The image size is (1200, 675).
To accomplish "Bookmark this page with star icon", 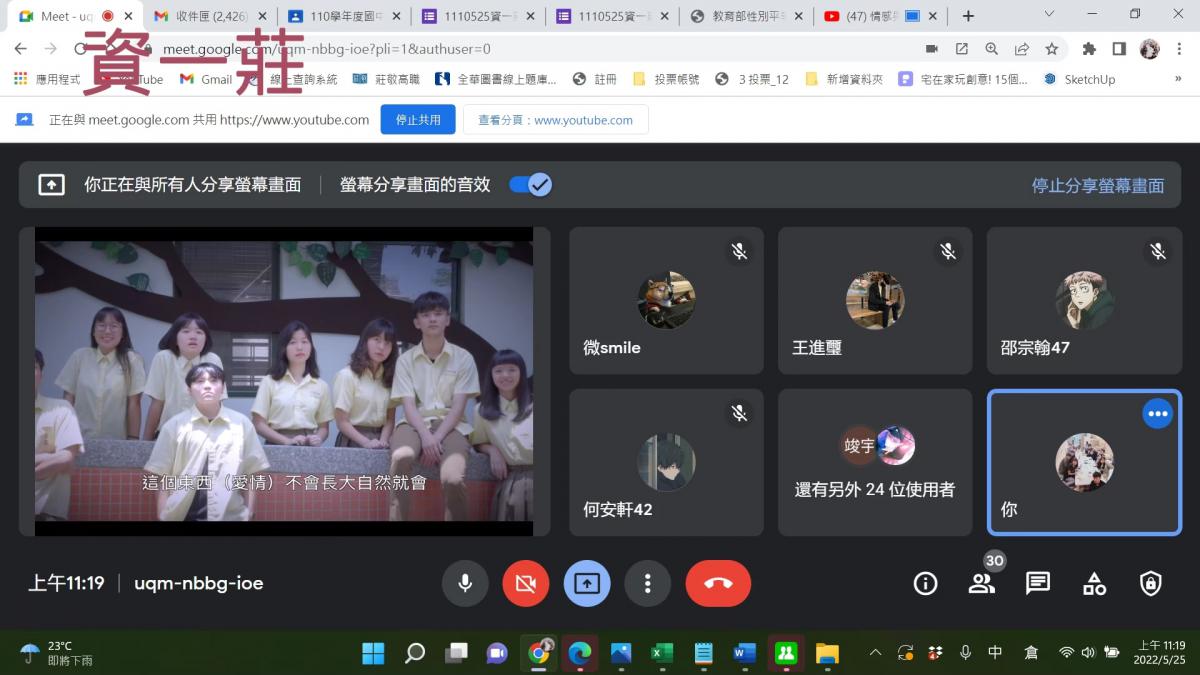I will (x=1052, y=49).
